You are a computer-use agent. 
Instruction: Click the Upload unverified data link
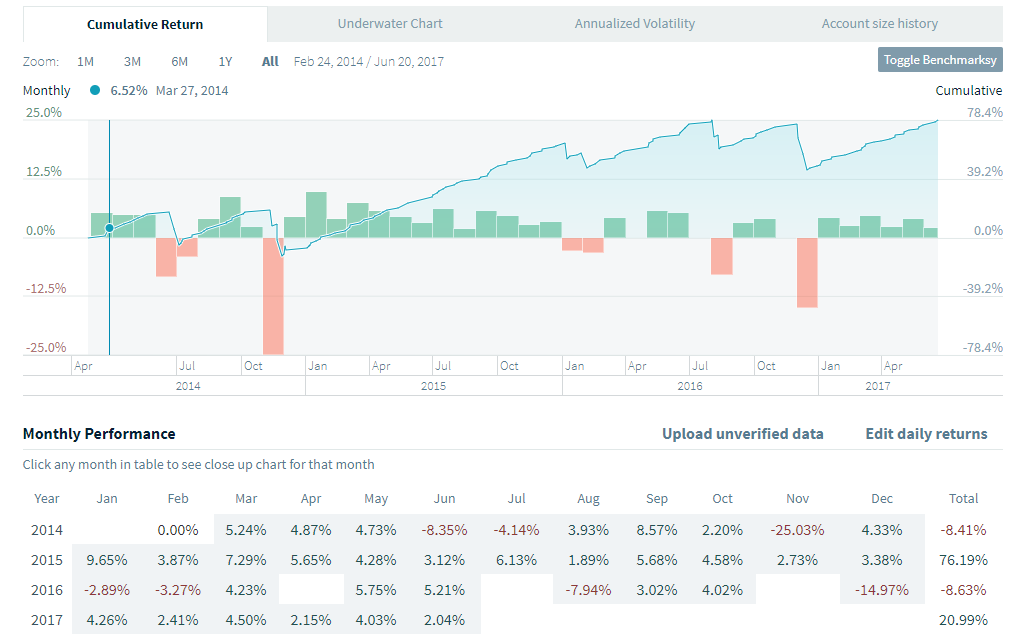(x=742, y=434)
